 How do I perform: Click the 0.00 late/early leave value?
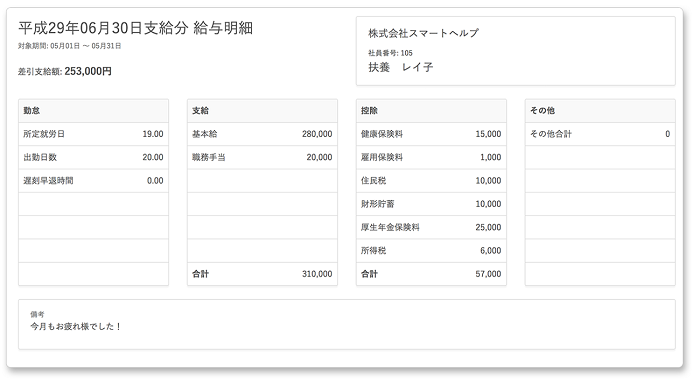(x=155, y=181)
